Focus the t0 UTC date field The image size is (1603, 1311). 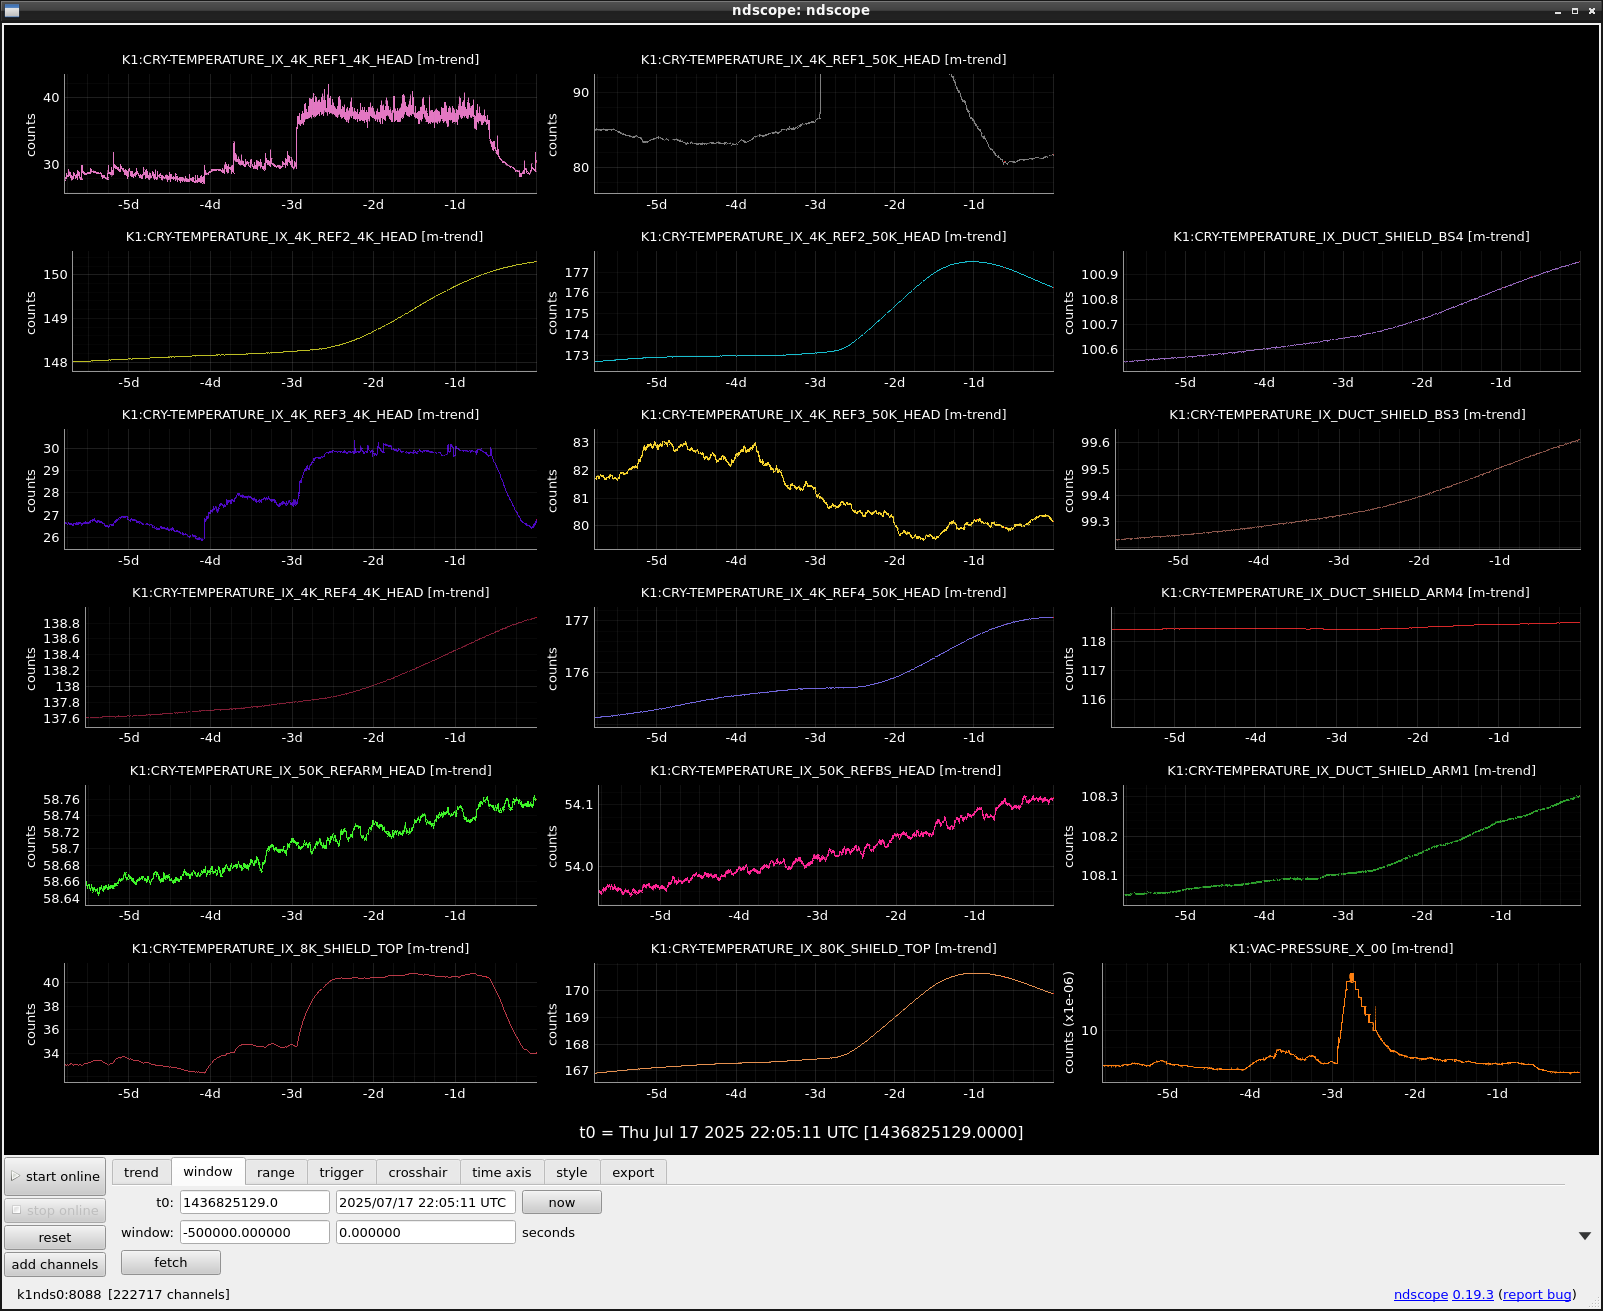pos(426,1202)
